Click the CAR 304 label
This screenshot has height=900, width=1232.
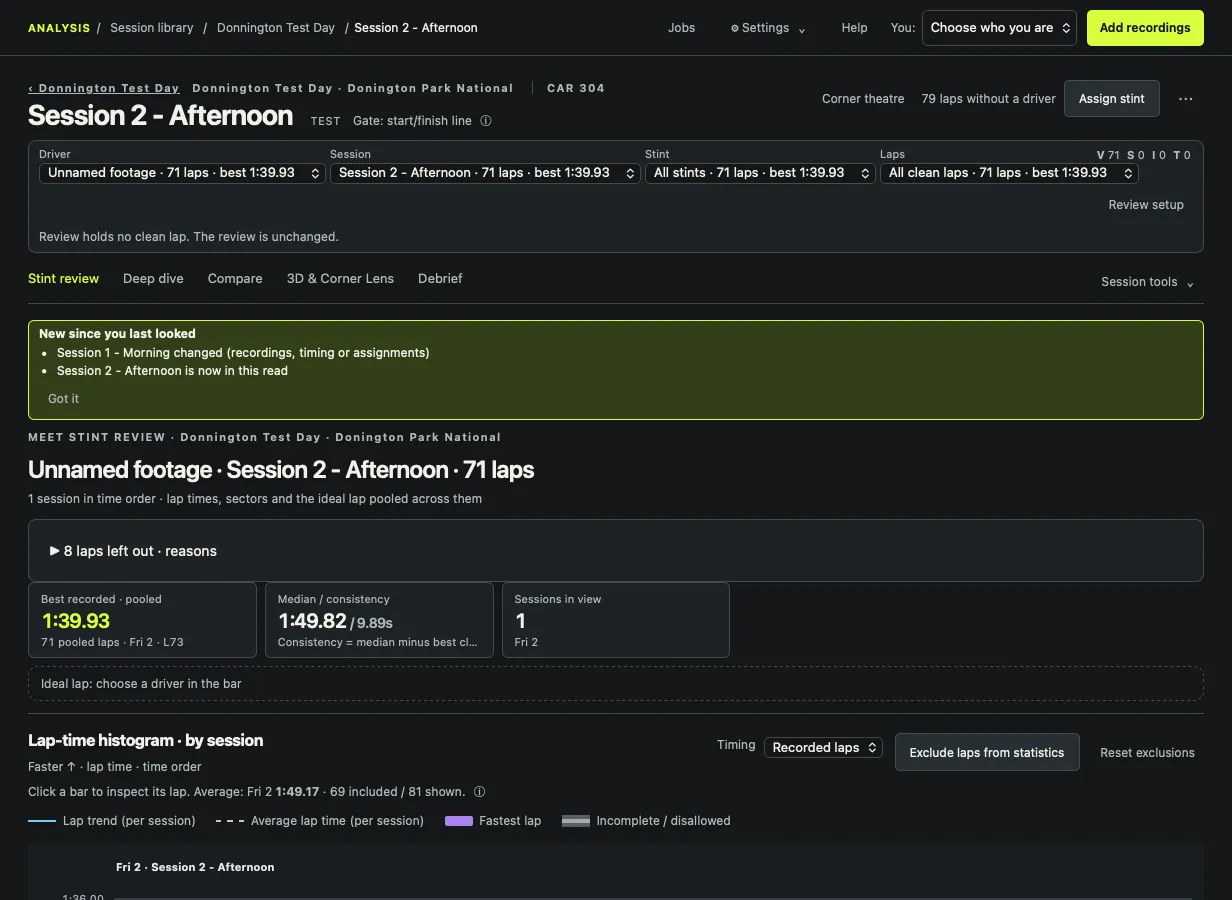(x=576, y=88)
